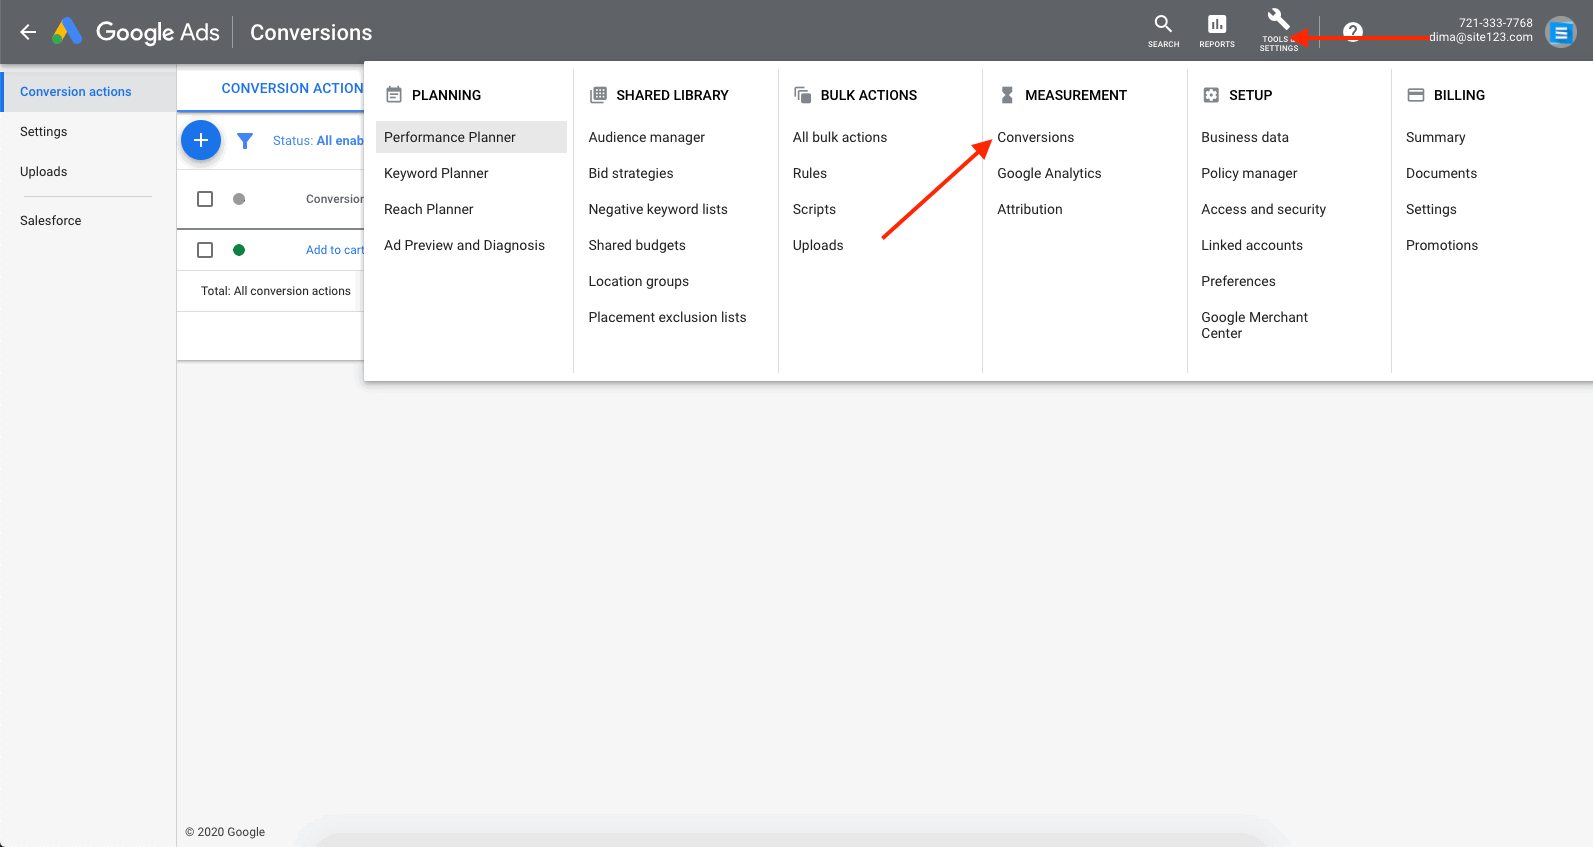Open Policy manager
The image size is (1593, 847).
(x=1249, y=173)
